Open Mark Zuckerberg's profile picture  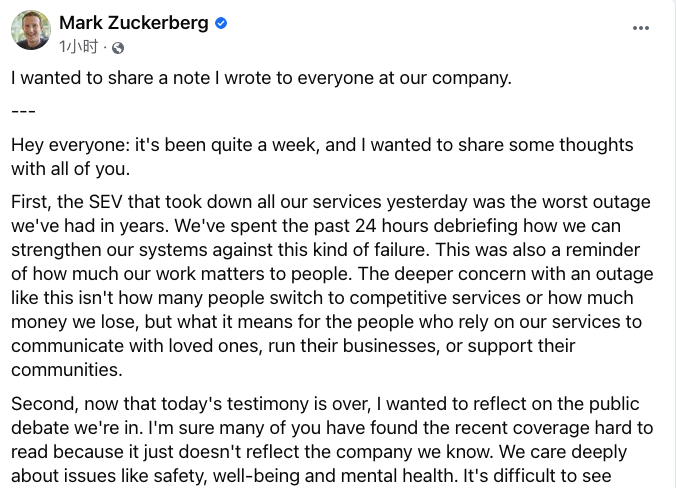[x=31, y=31]
